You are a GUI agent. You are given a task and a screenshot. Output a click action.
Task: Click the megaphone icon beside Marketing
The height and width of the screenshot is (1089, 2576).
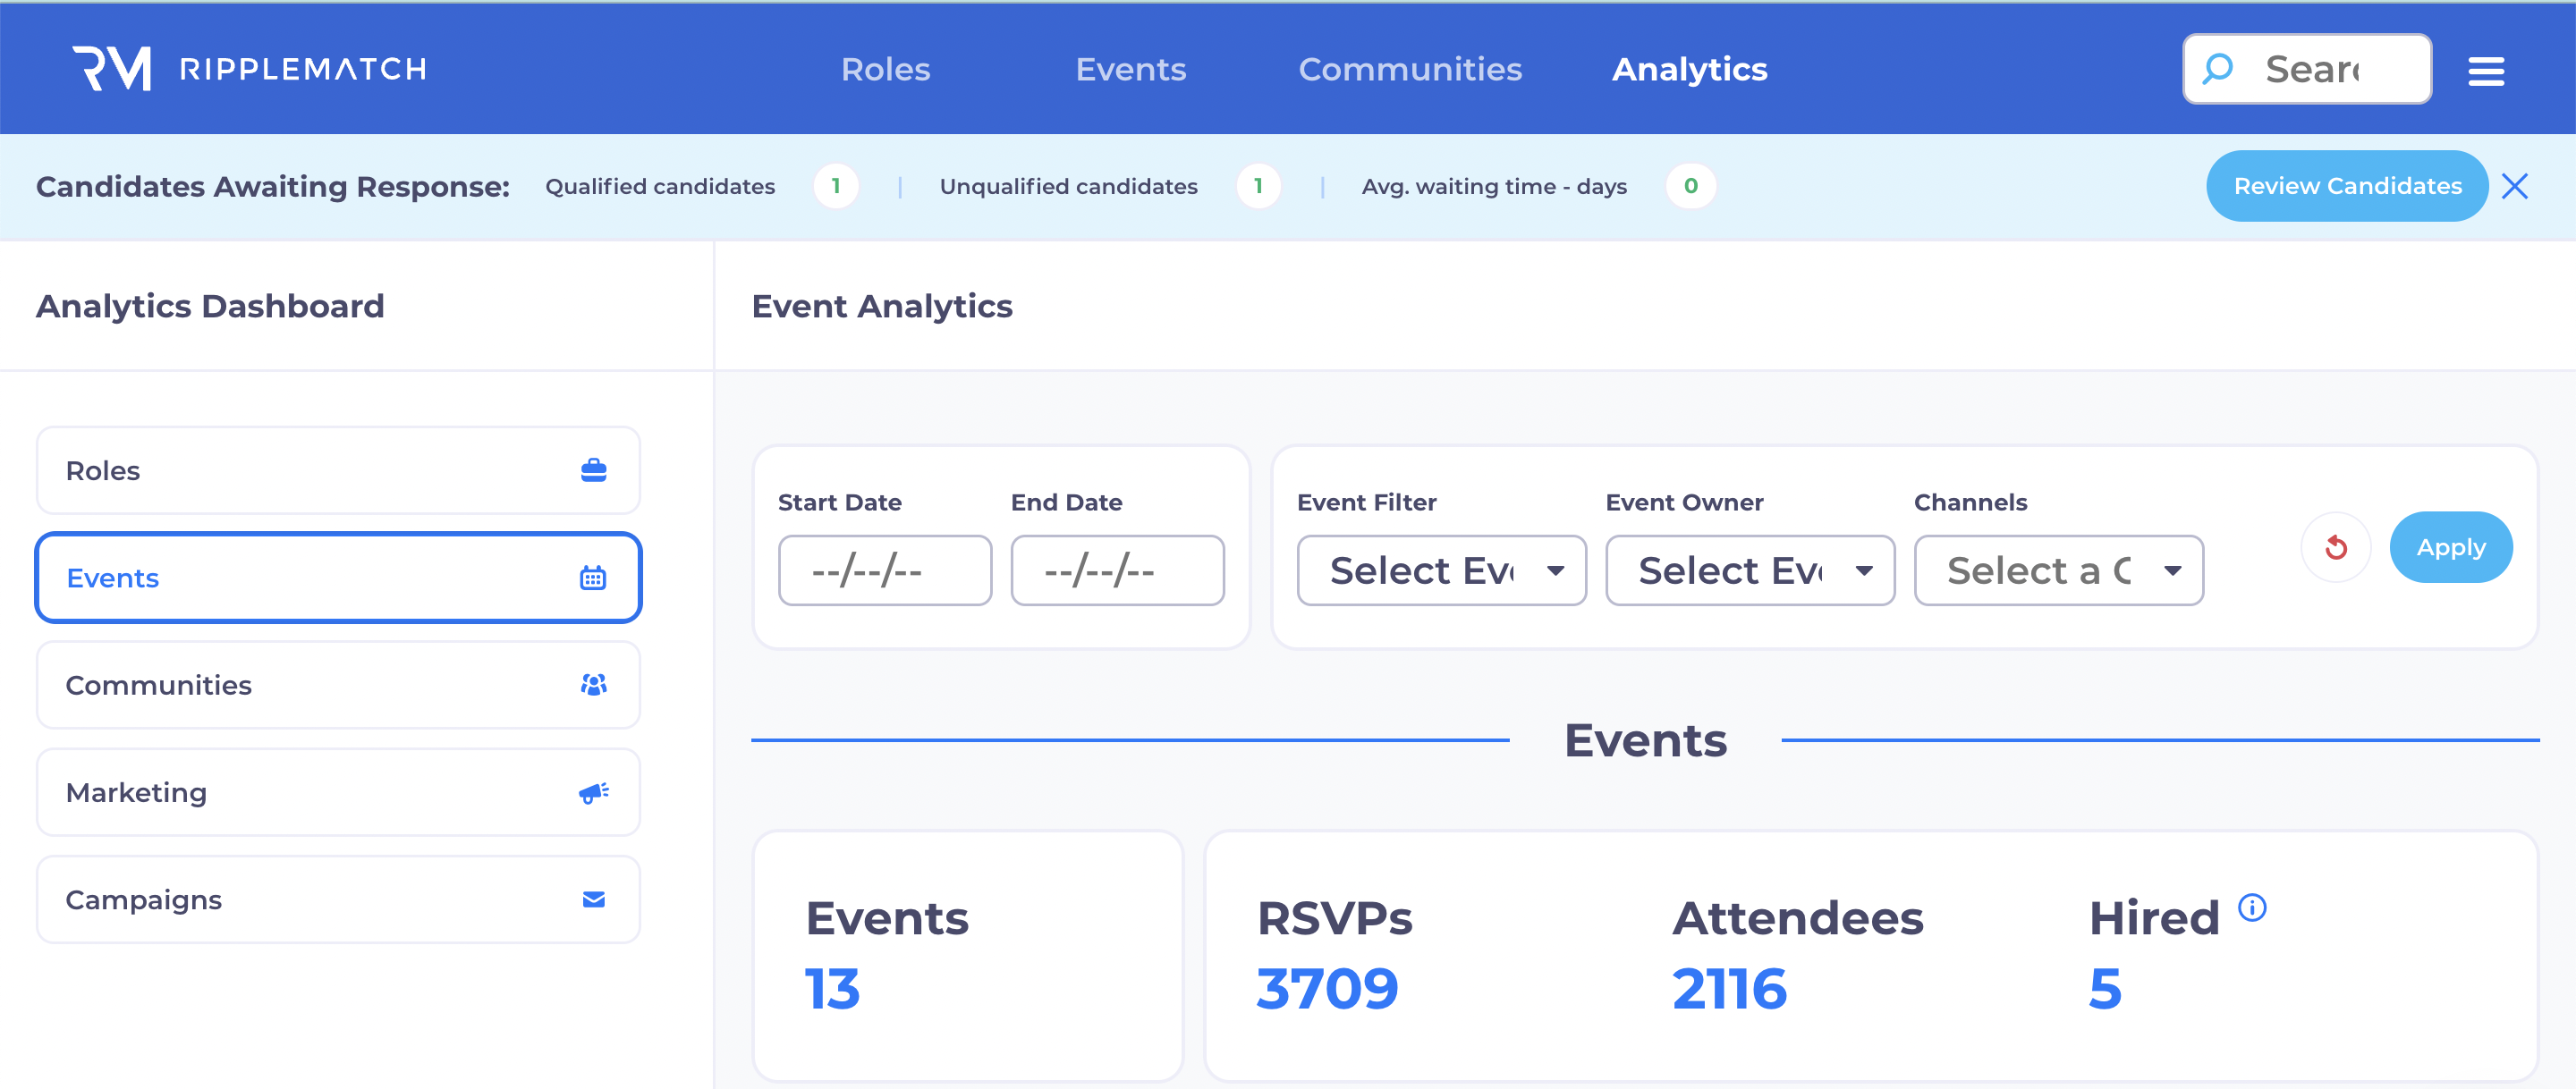[x=593, y=792]
